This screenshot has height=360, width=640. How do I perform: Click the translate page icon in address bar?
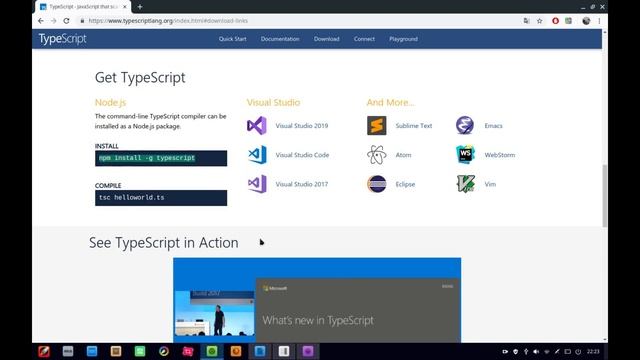[x=527, y=21]
